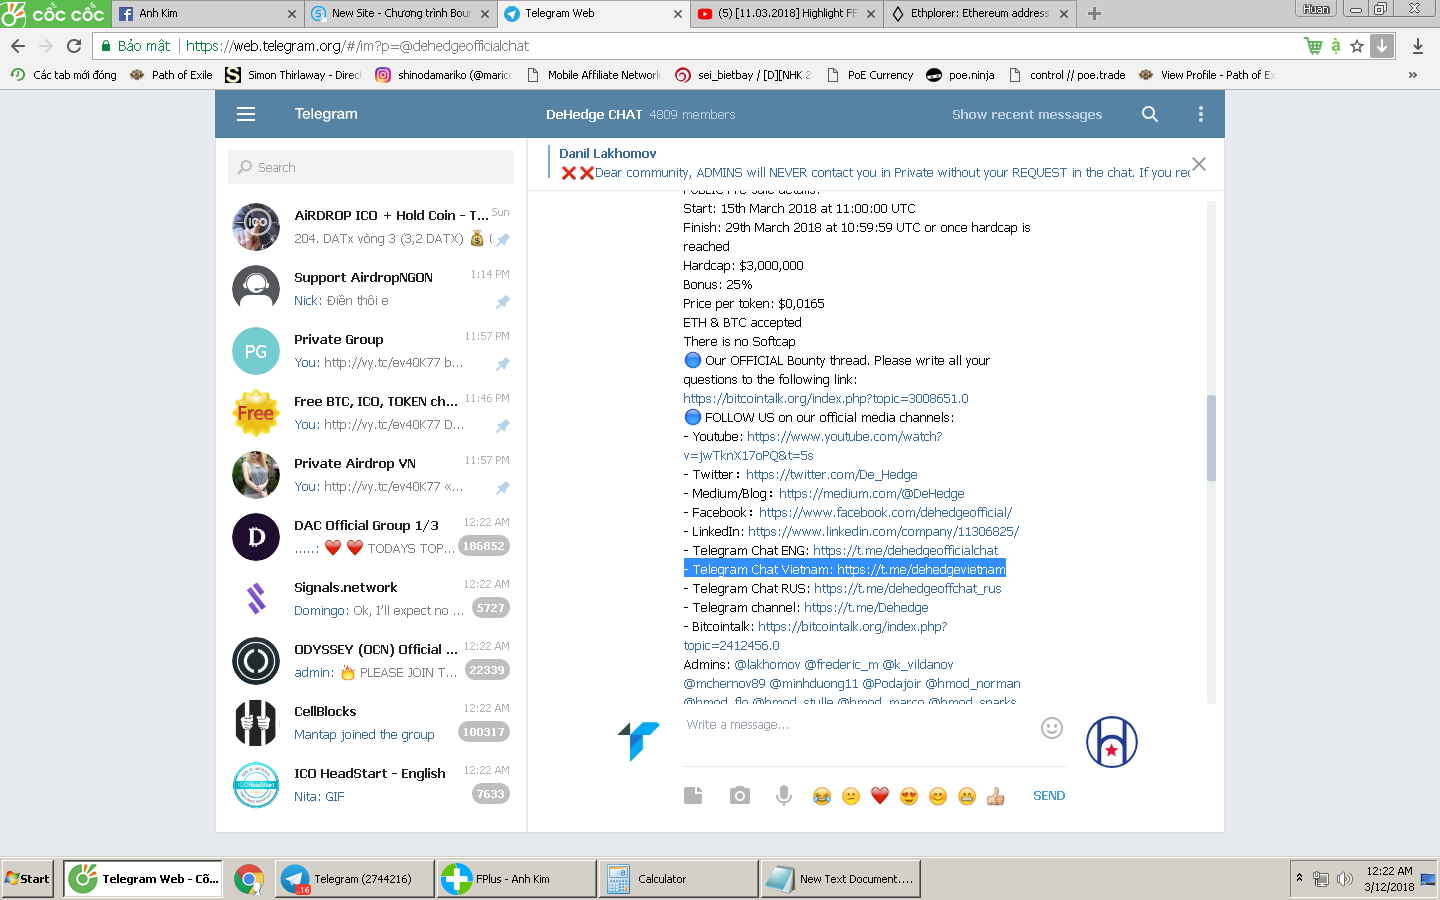The width and height of the screenshot is (1440, 900).
Task: Open the Private Airdrop VN chat
Action: point(371,475)
